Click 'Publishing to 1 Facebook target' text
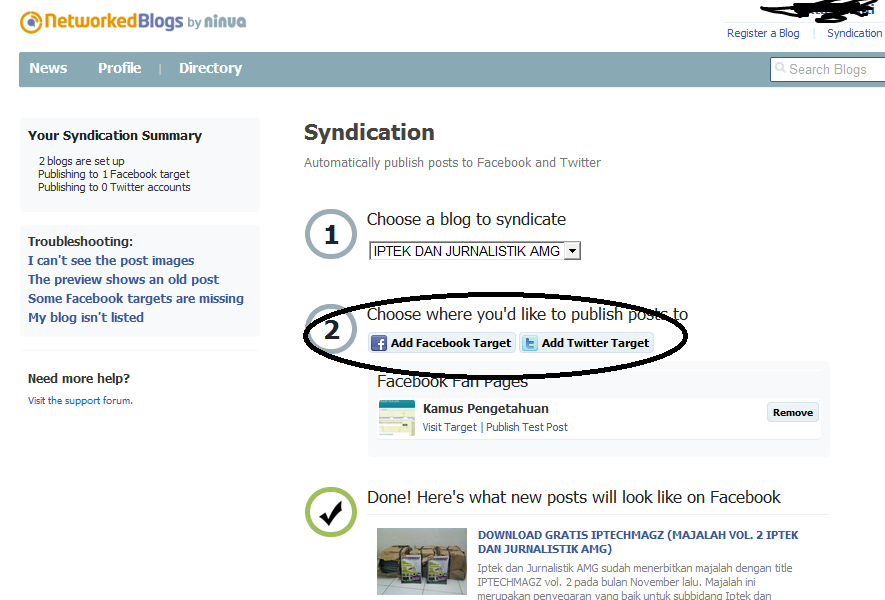The height and width of the screenshot is (600, 885). point(113,174)
